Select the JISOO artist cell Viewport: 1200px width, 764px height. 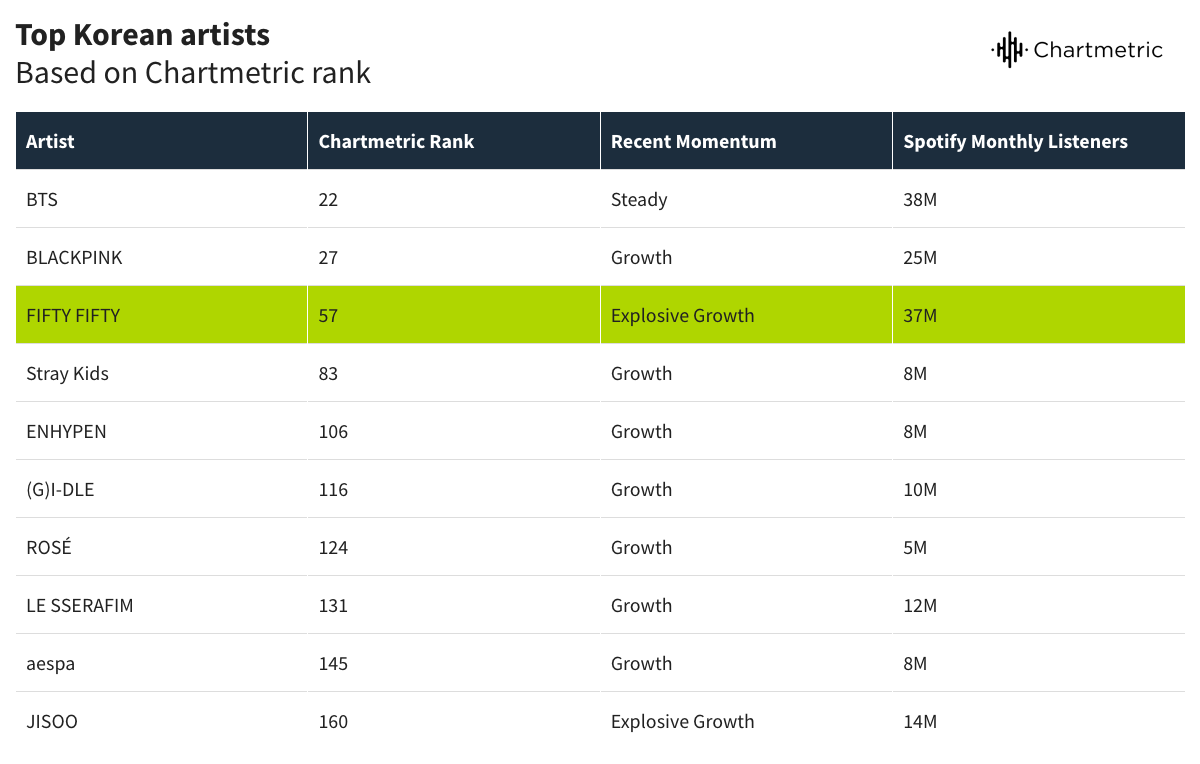click(52, 721)
